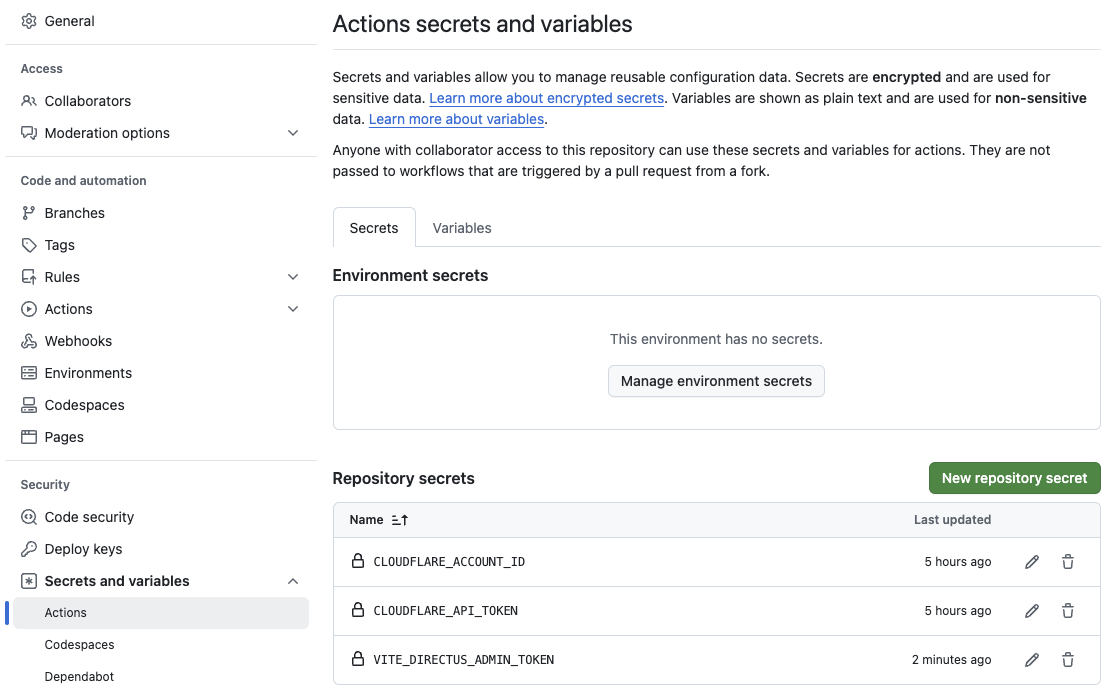Delete the CLOUDFLARE_ACCOUNT_ID secret trash icon
This screenshot has width=1110, height=696.
[x=1068, y=562]
